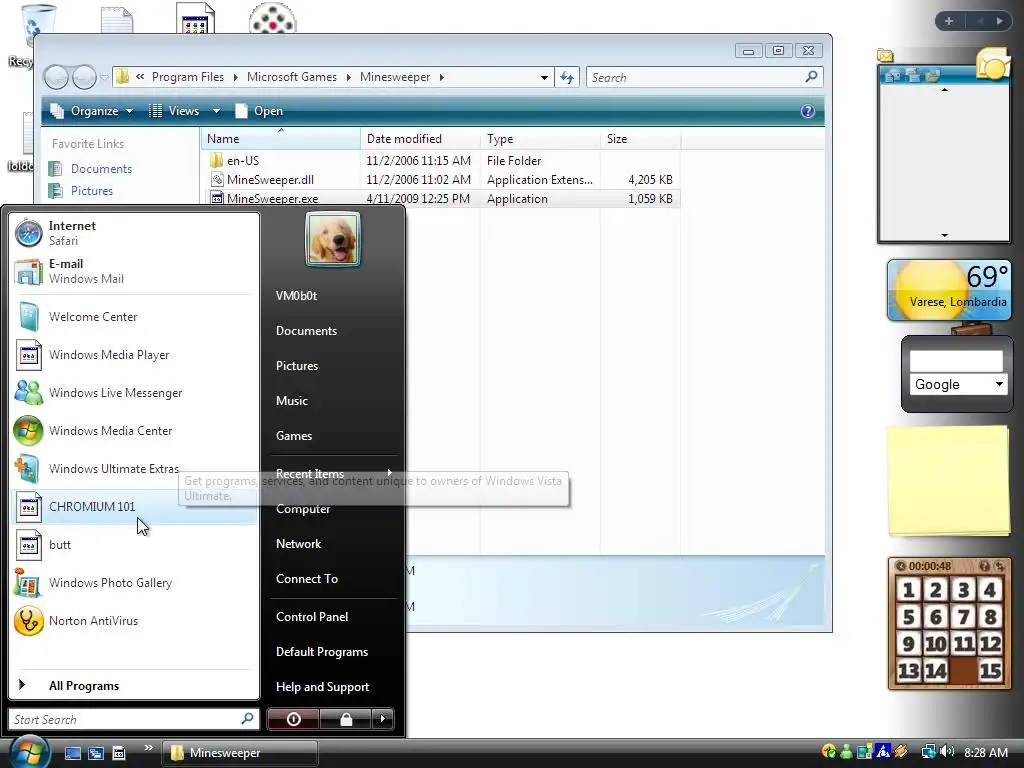Open Connect To from the Start menu
The width and height of the screenshot is (1024, 768).
(x=334, y=579)
